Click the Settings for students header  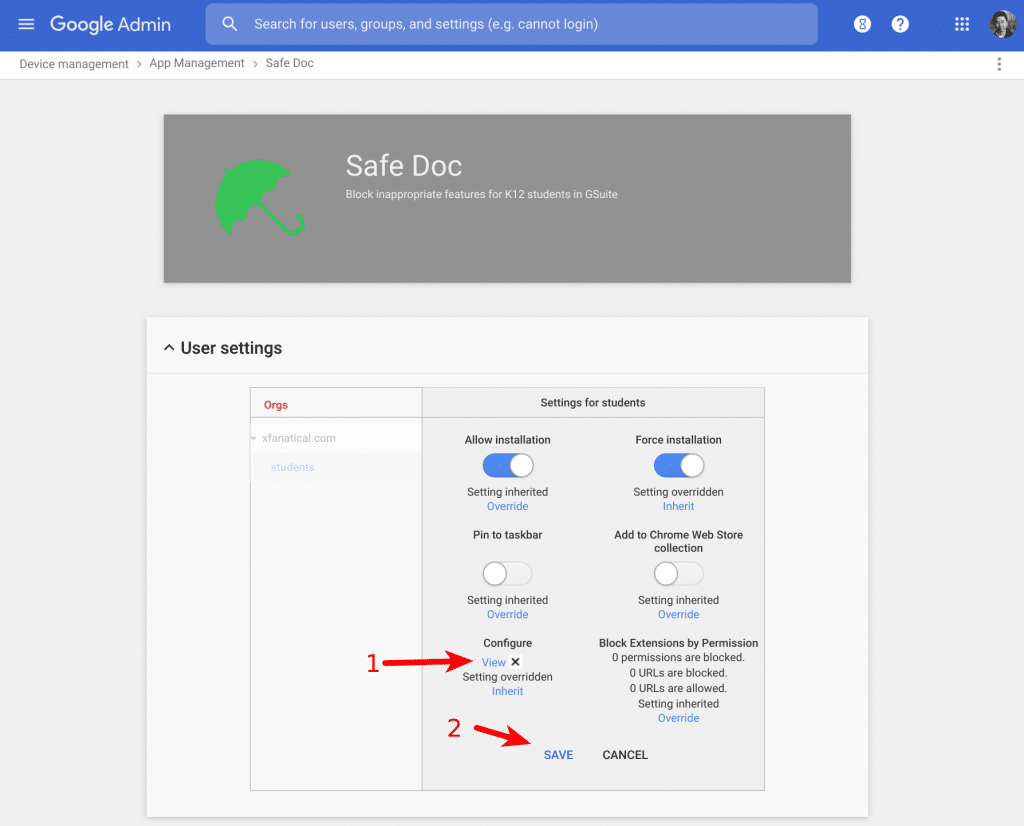pos(592,403)
